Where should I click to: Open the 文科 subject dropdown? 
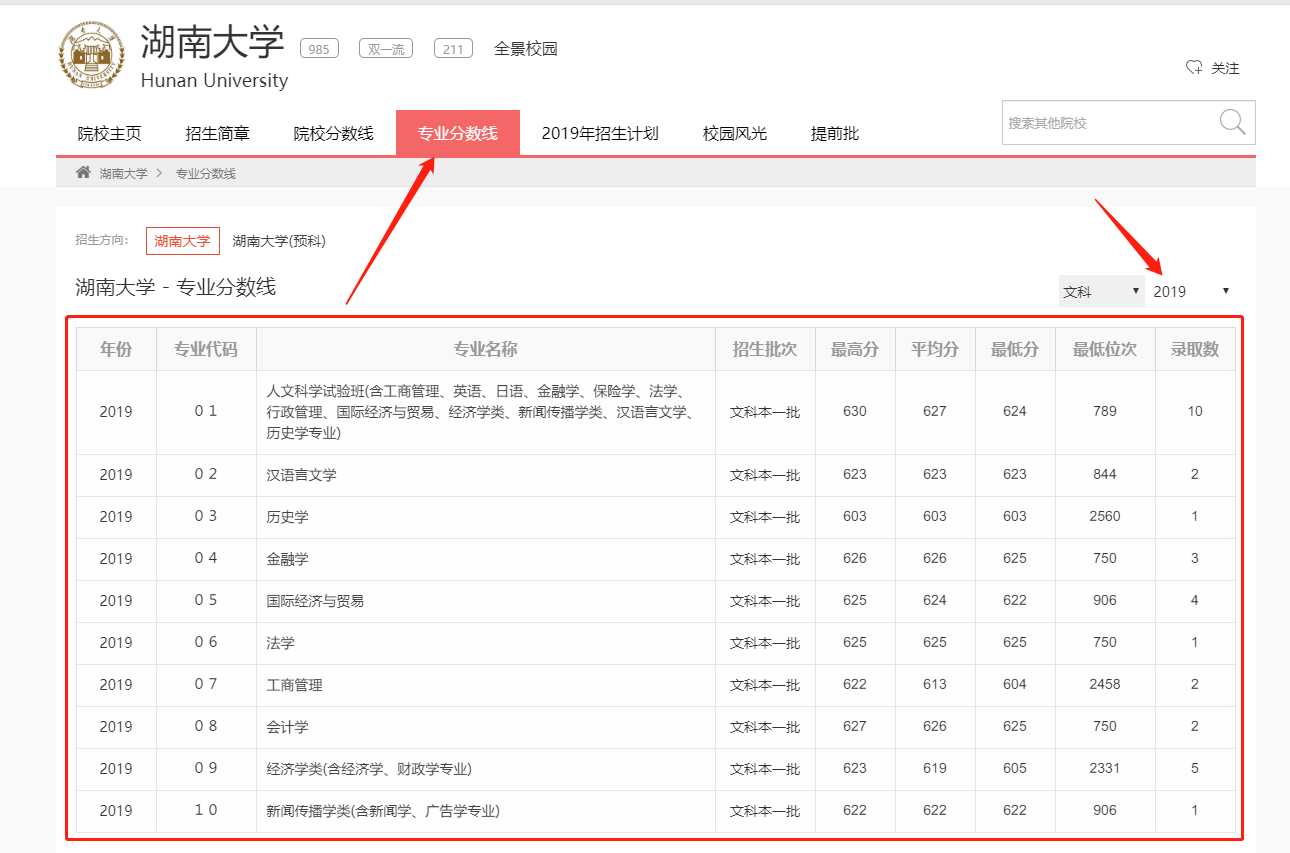point(1101,291)
